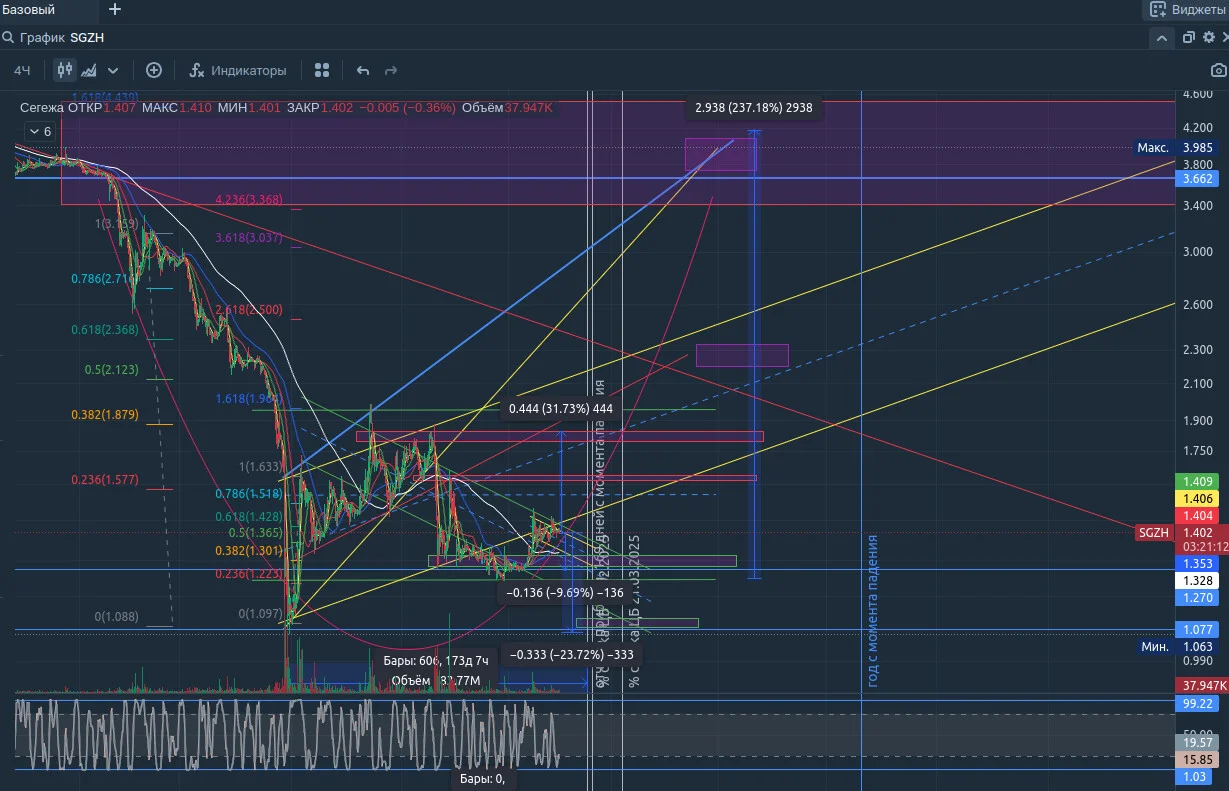The height and width of the screenshot is (791, 1229).
Task: Select the Базовый workspace tab
Action: [28, 10]
